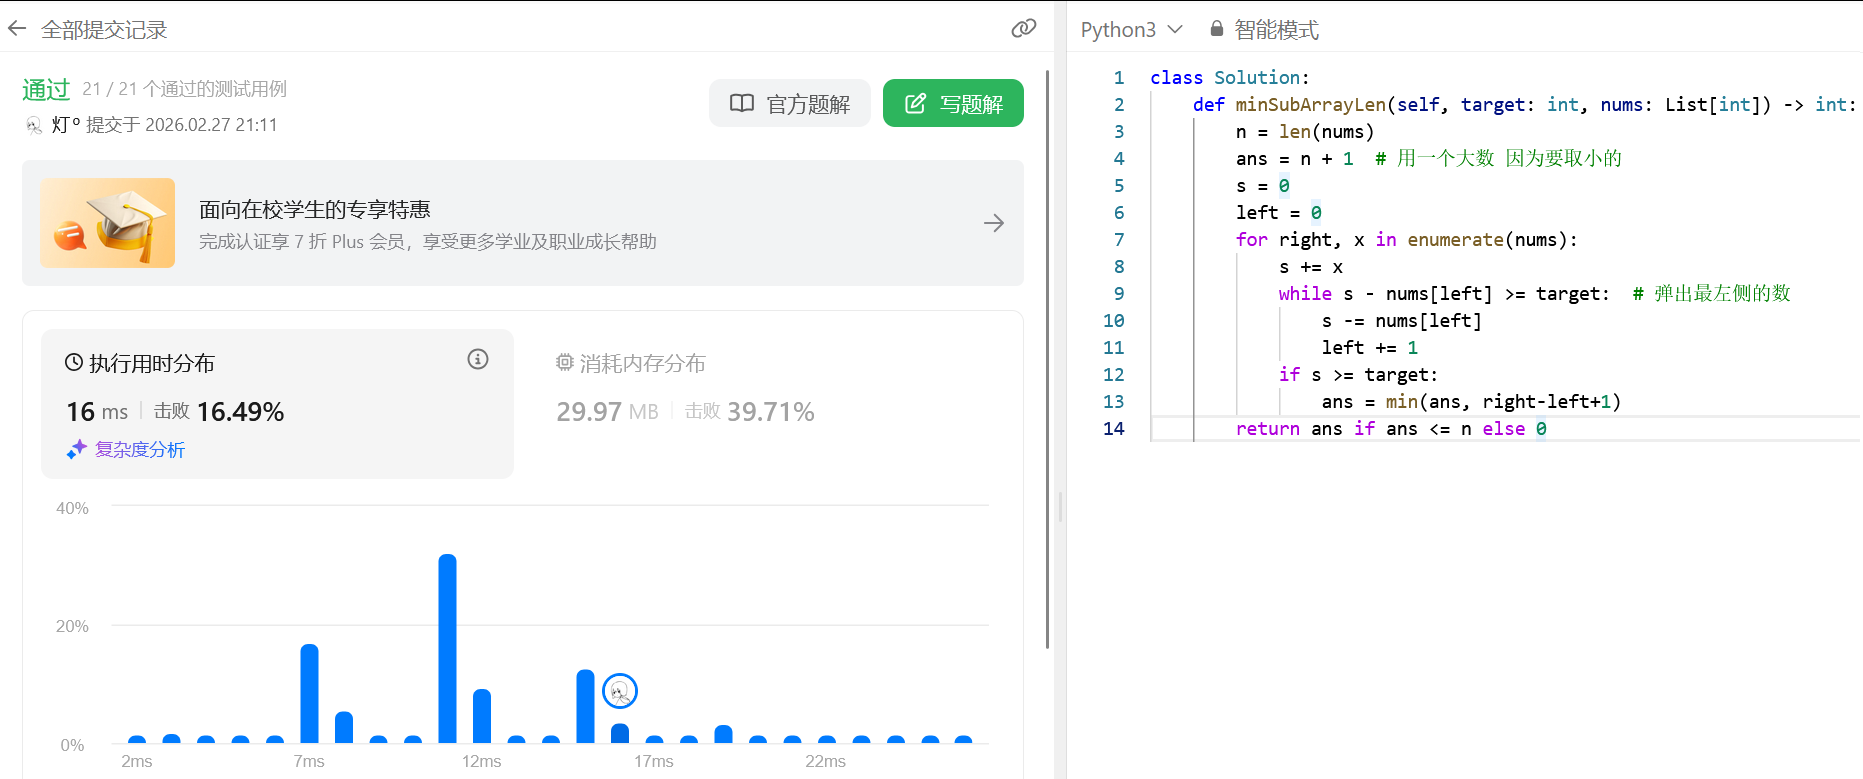The image size is (1863, 779).
Task: Expand student offer banner with right arrow
Action: tap(993, 223)
